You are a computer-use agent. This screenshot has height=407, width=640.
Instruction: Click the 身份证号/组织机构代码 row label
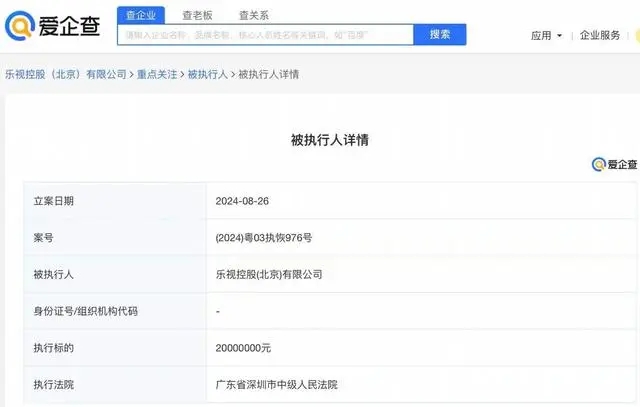pos(86,311)
